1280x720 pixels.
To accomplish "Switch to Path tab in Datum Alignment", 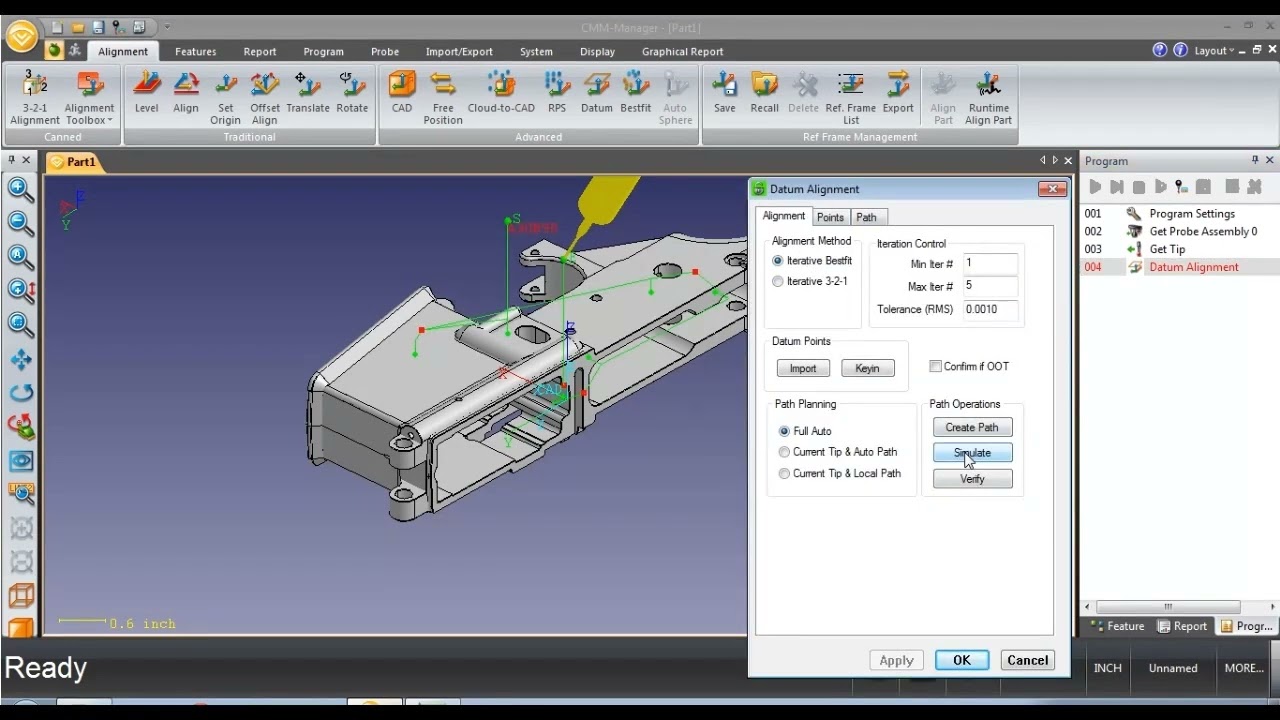I will click(867, 217).
